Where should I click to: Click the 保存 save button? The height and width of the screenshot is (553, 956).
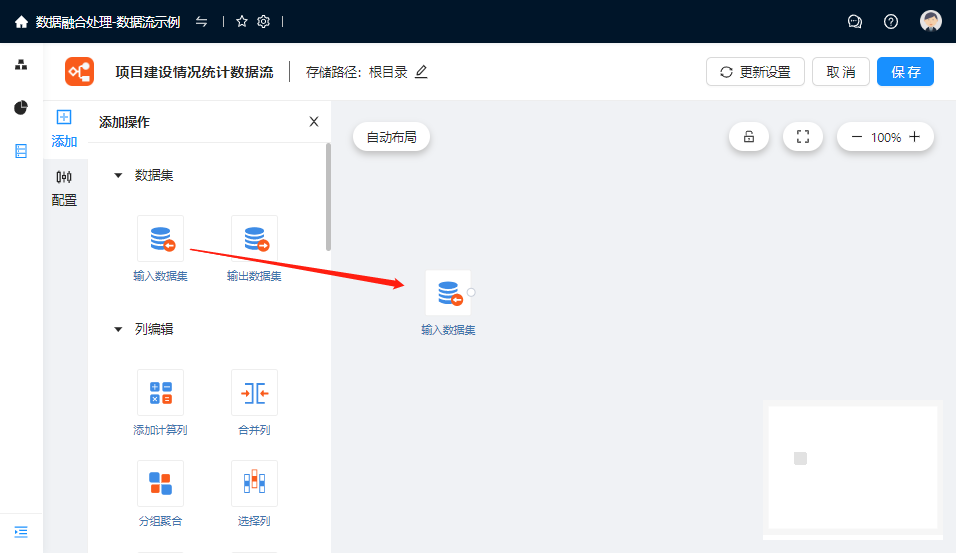[905, 72]
